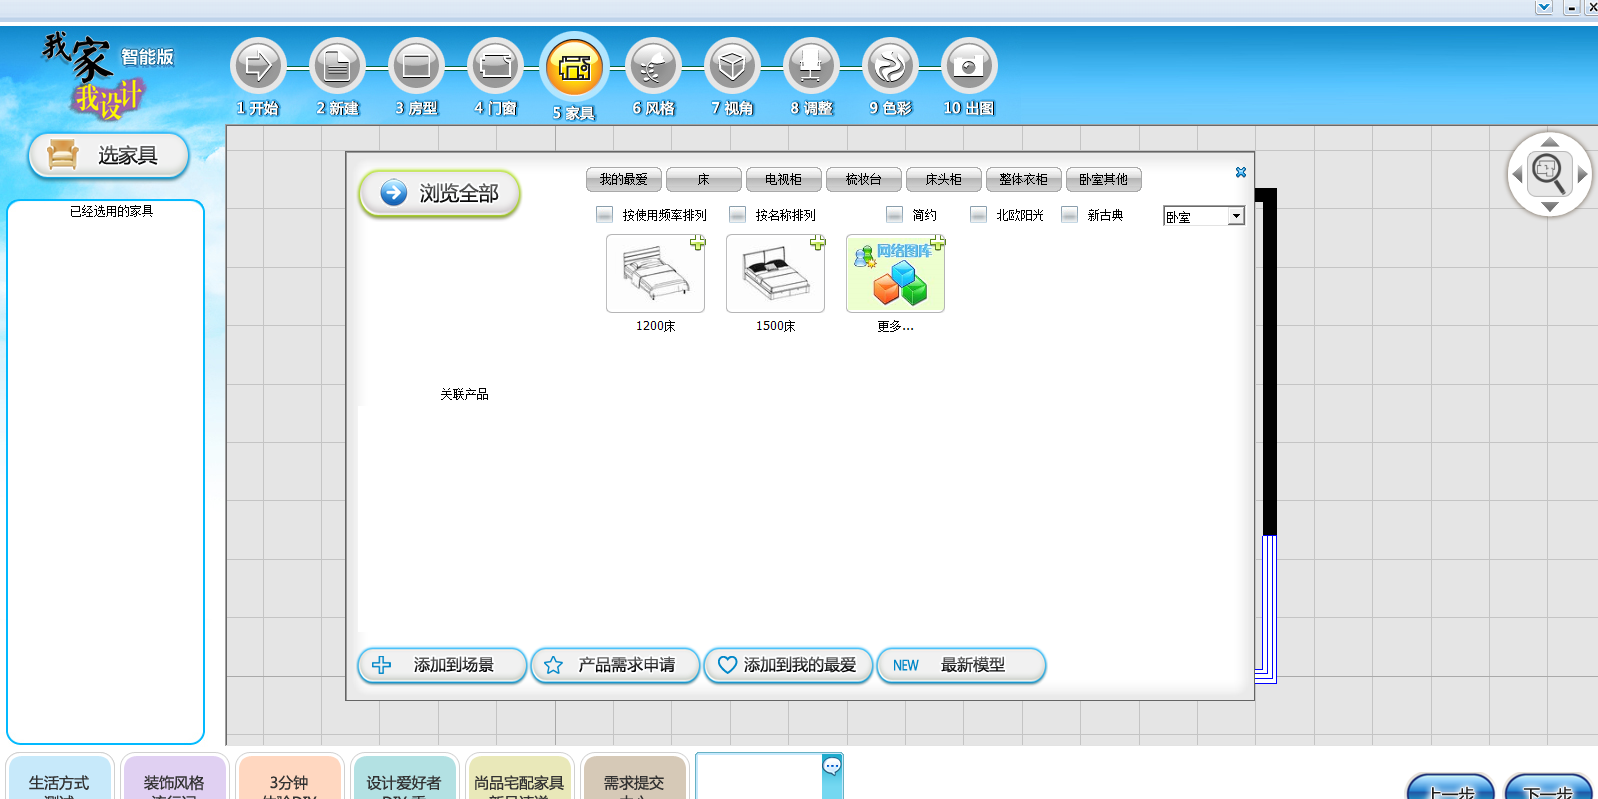This screenshot has width=1598, height=799.
Task: Expand the title bar dropdown arrow
Action: (1543, 7)
